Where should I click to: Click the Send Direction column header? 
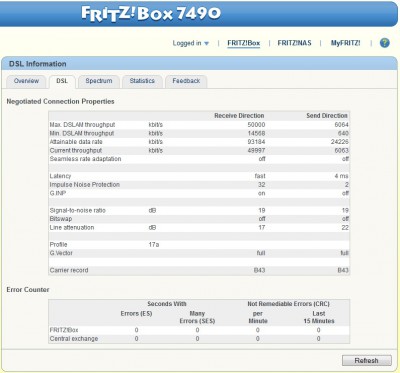327,116
